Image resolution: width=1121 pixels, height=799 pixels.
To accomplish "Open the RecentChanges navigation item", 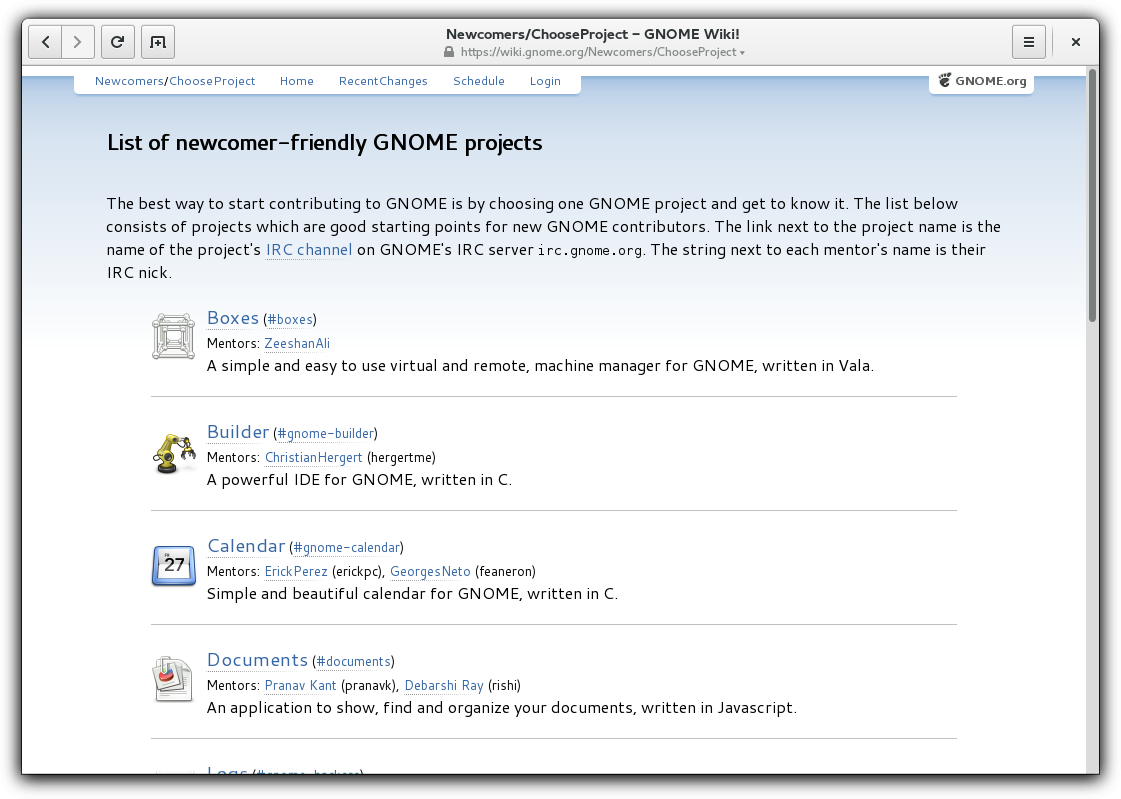I will point(383,81).
